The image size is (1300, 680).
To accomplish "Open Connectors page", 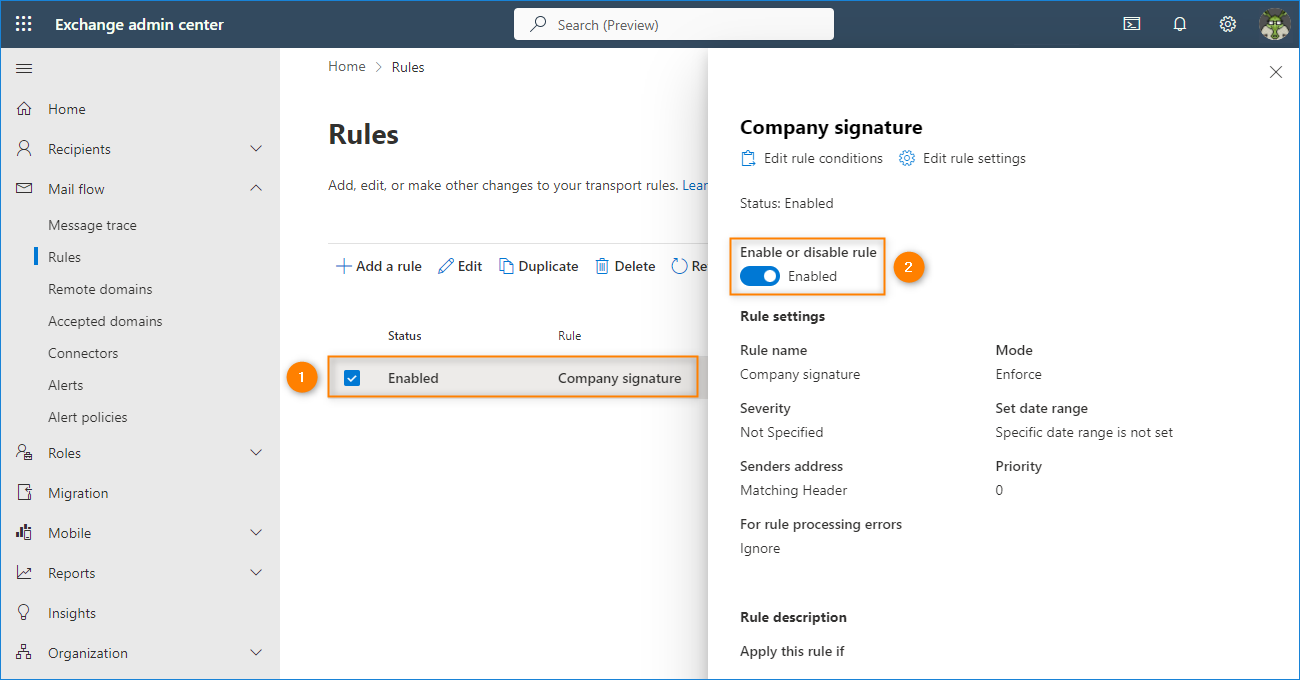I will [x=83, y=353].
